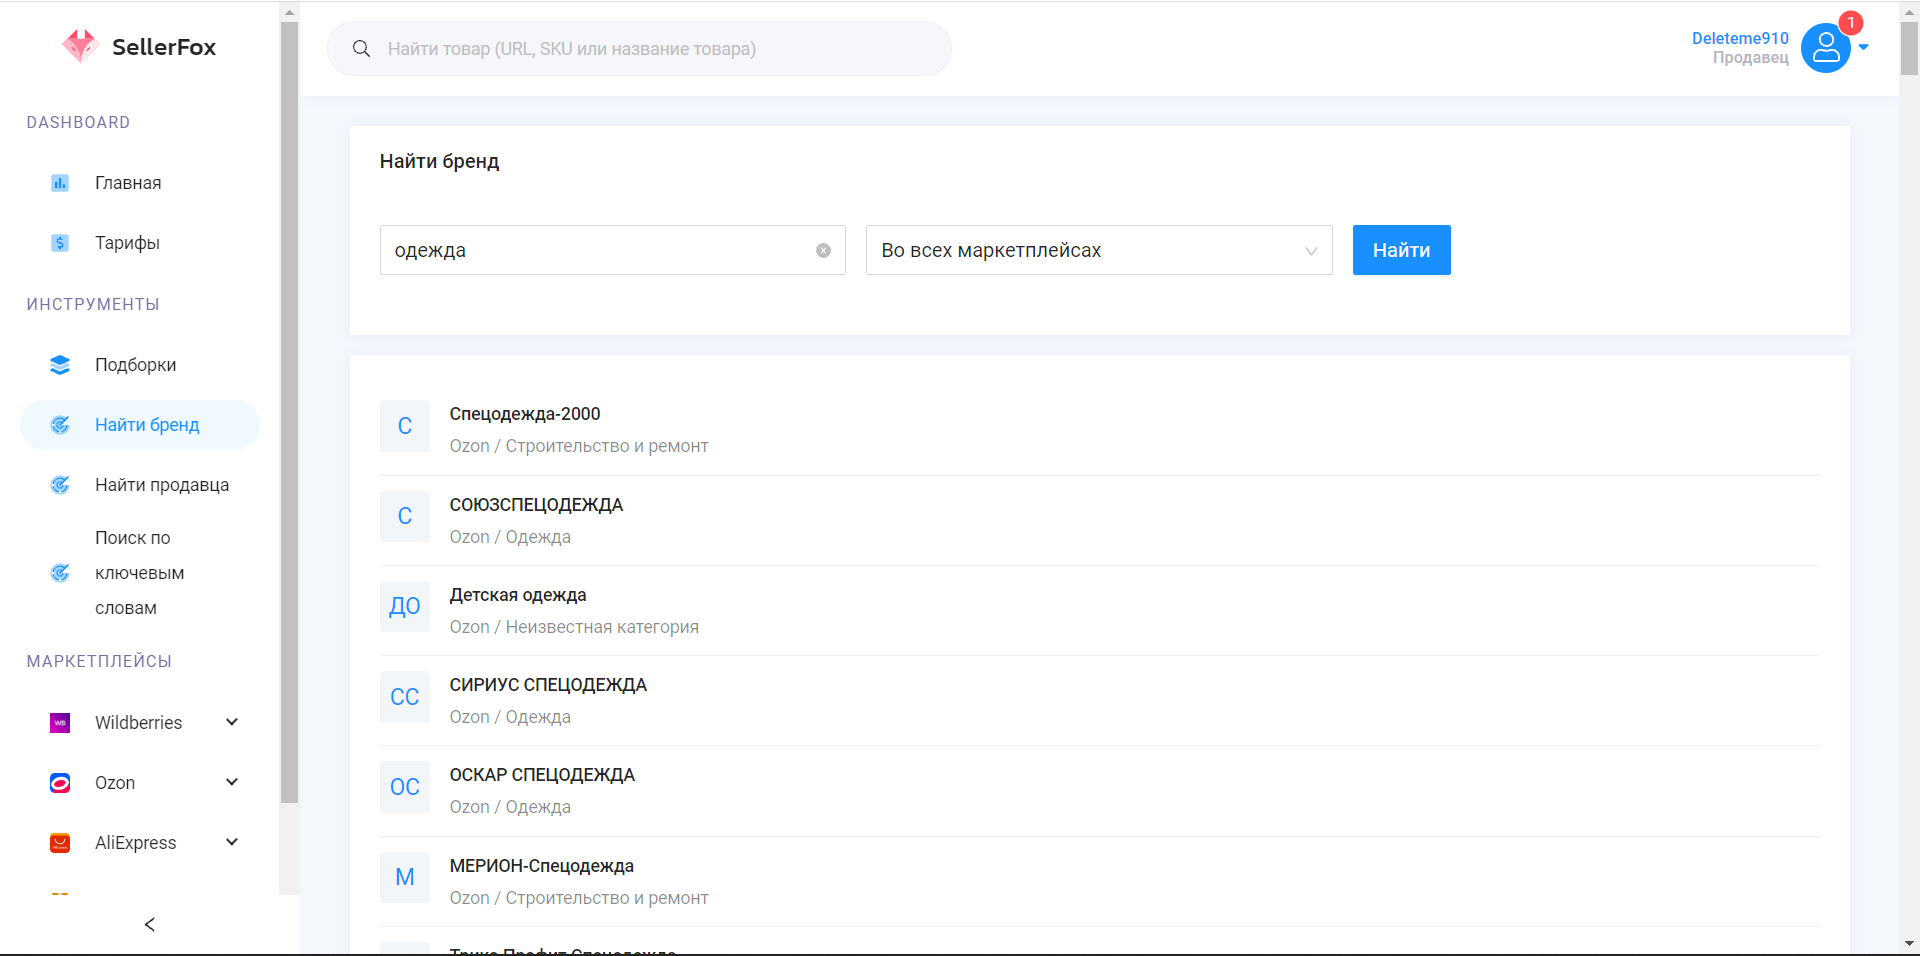This screenshot has height=956, width=1920.
Task: Open the Во всех маркетплейсах dropdown
Action: 1099,250
